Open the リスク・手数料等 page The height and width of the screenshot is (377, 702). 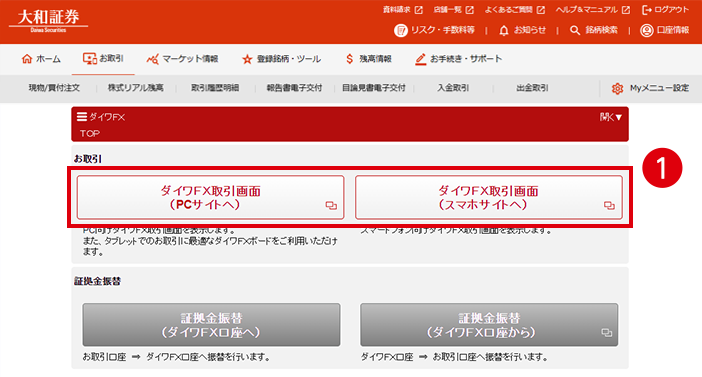point(434,30)
